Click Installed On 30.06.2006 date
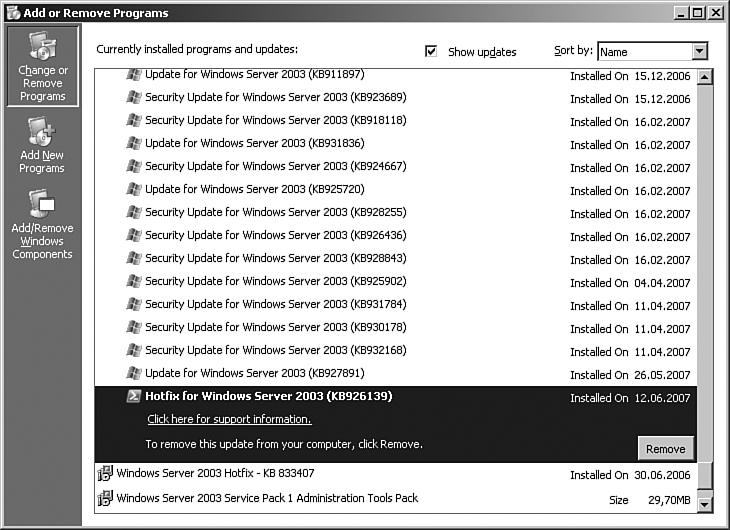This screenshot has height=530, width=730. click(x=630, y=475)
